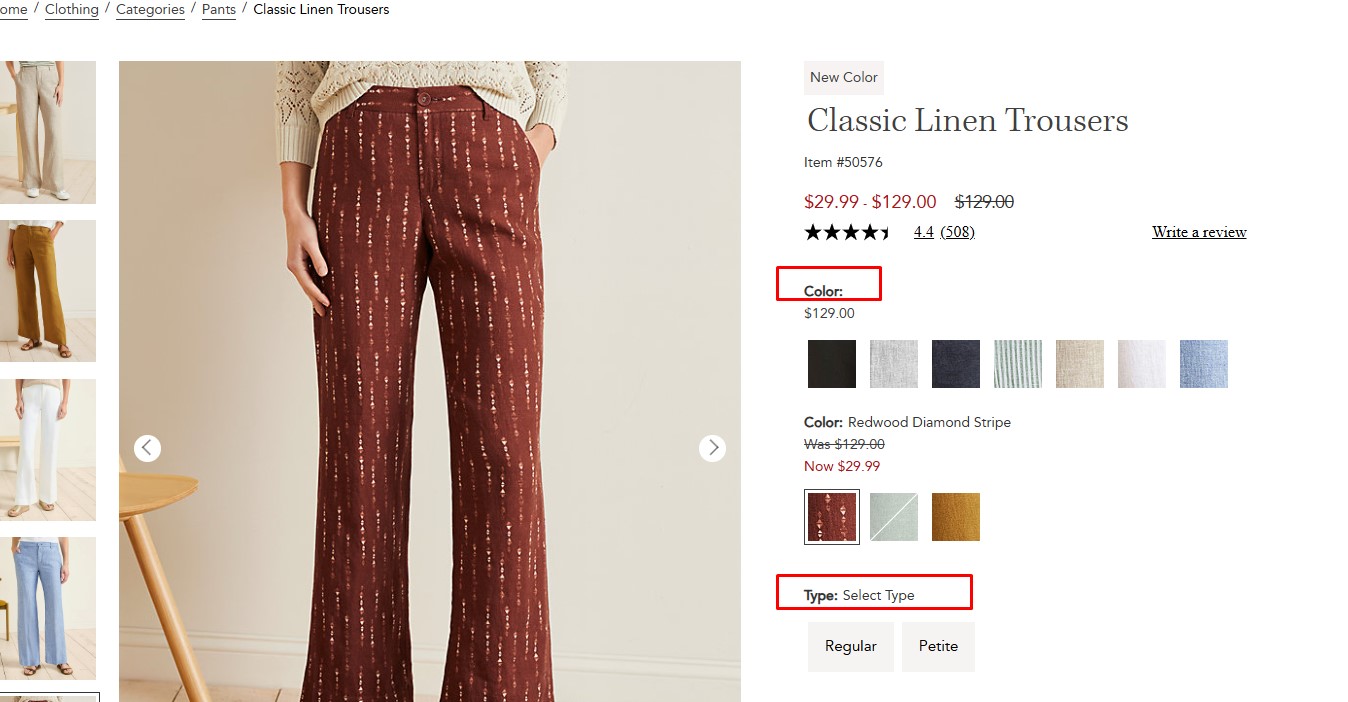The image size is (1348, 702).
Task: Pick the light blue color swatch
Action: (x=1204, y=364)
